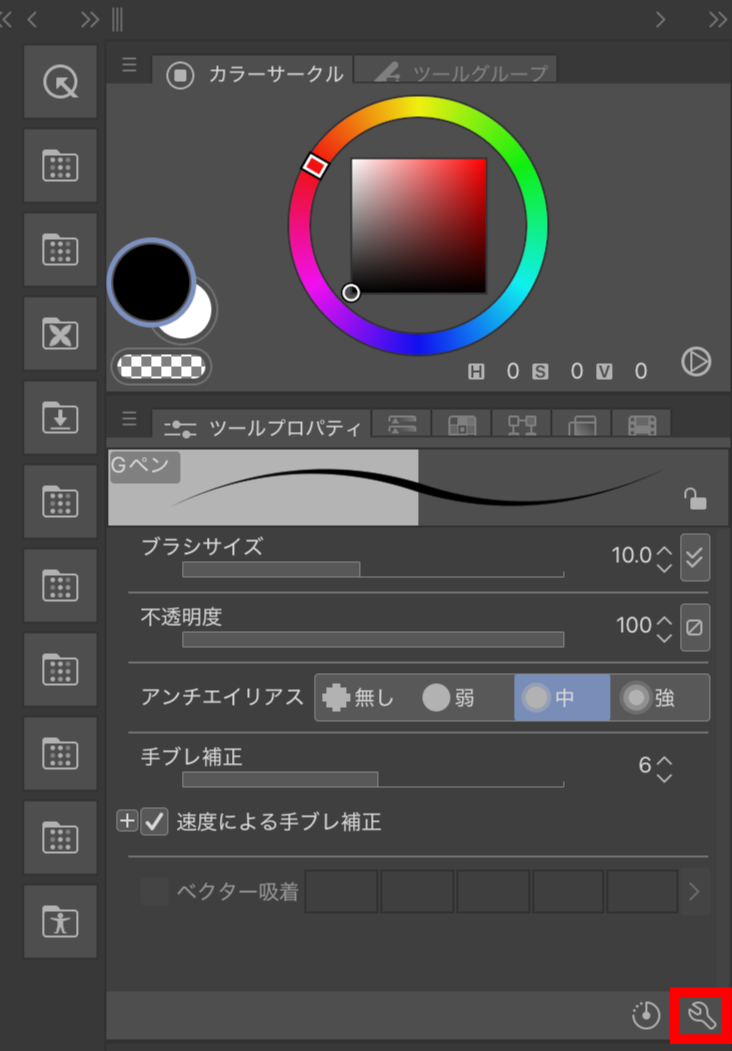Image resolution: width=732 pixels, height=1051 pixels.
Task: Click the red handle on hue ring
Action: pos(314,166)
